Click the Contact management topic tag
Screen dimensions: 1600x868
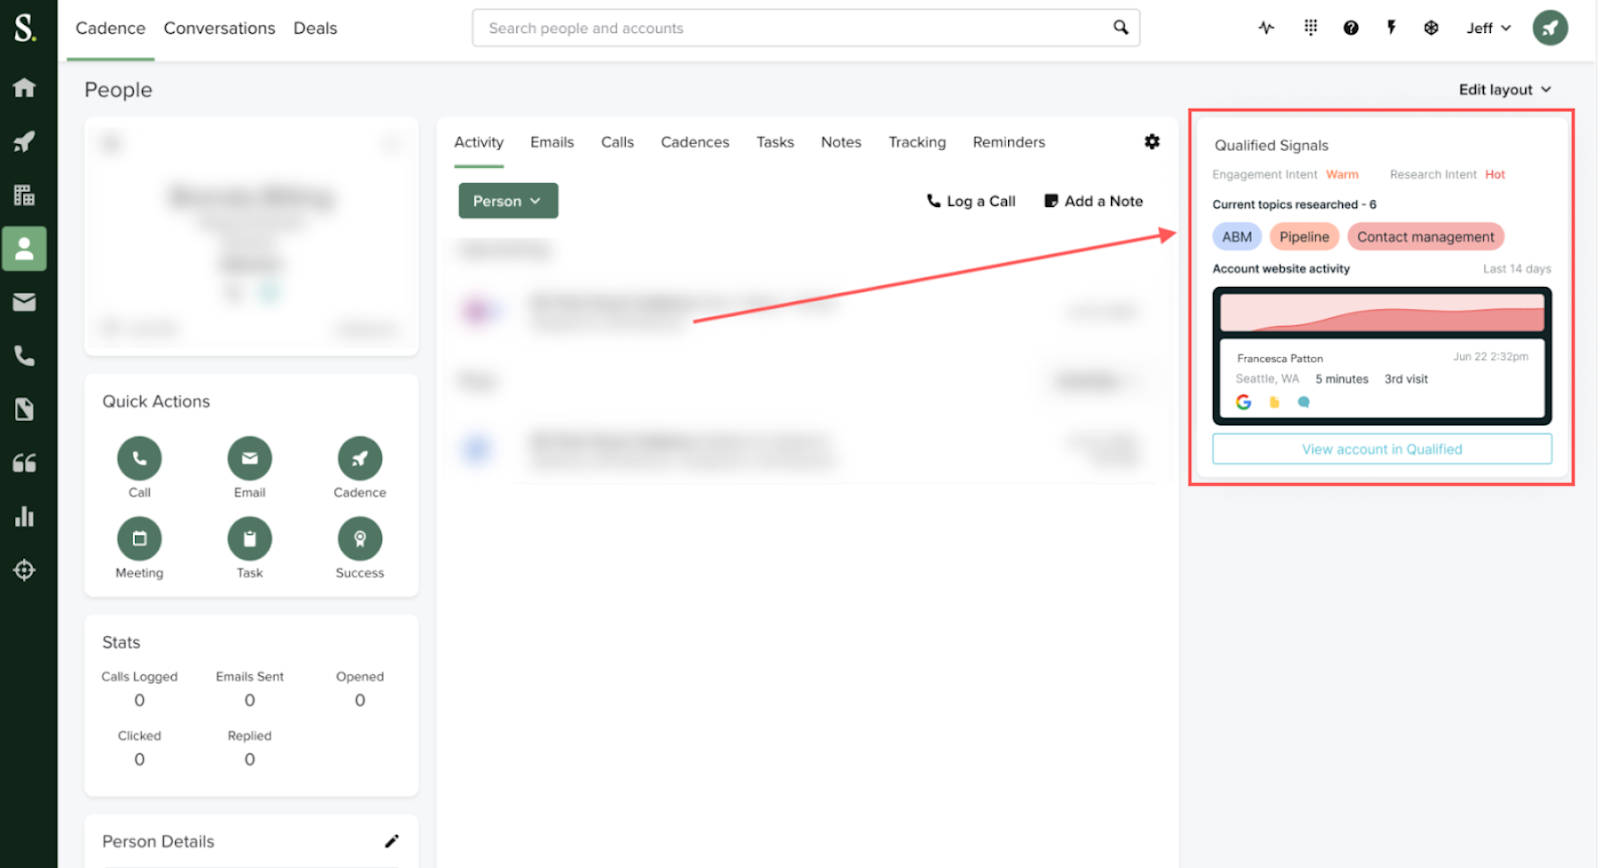click(1425, 237)
